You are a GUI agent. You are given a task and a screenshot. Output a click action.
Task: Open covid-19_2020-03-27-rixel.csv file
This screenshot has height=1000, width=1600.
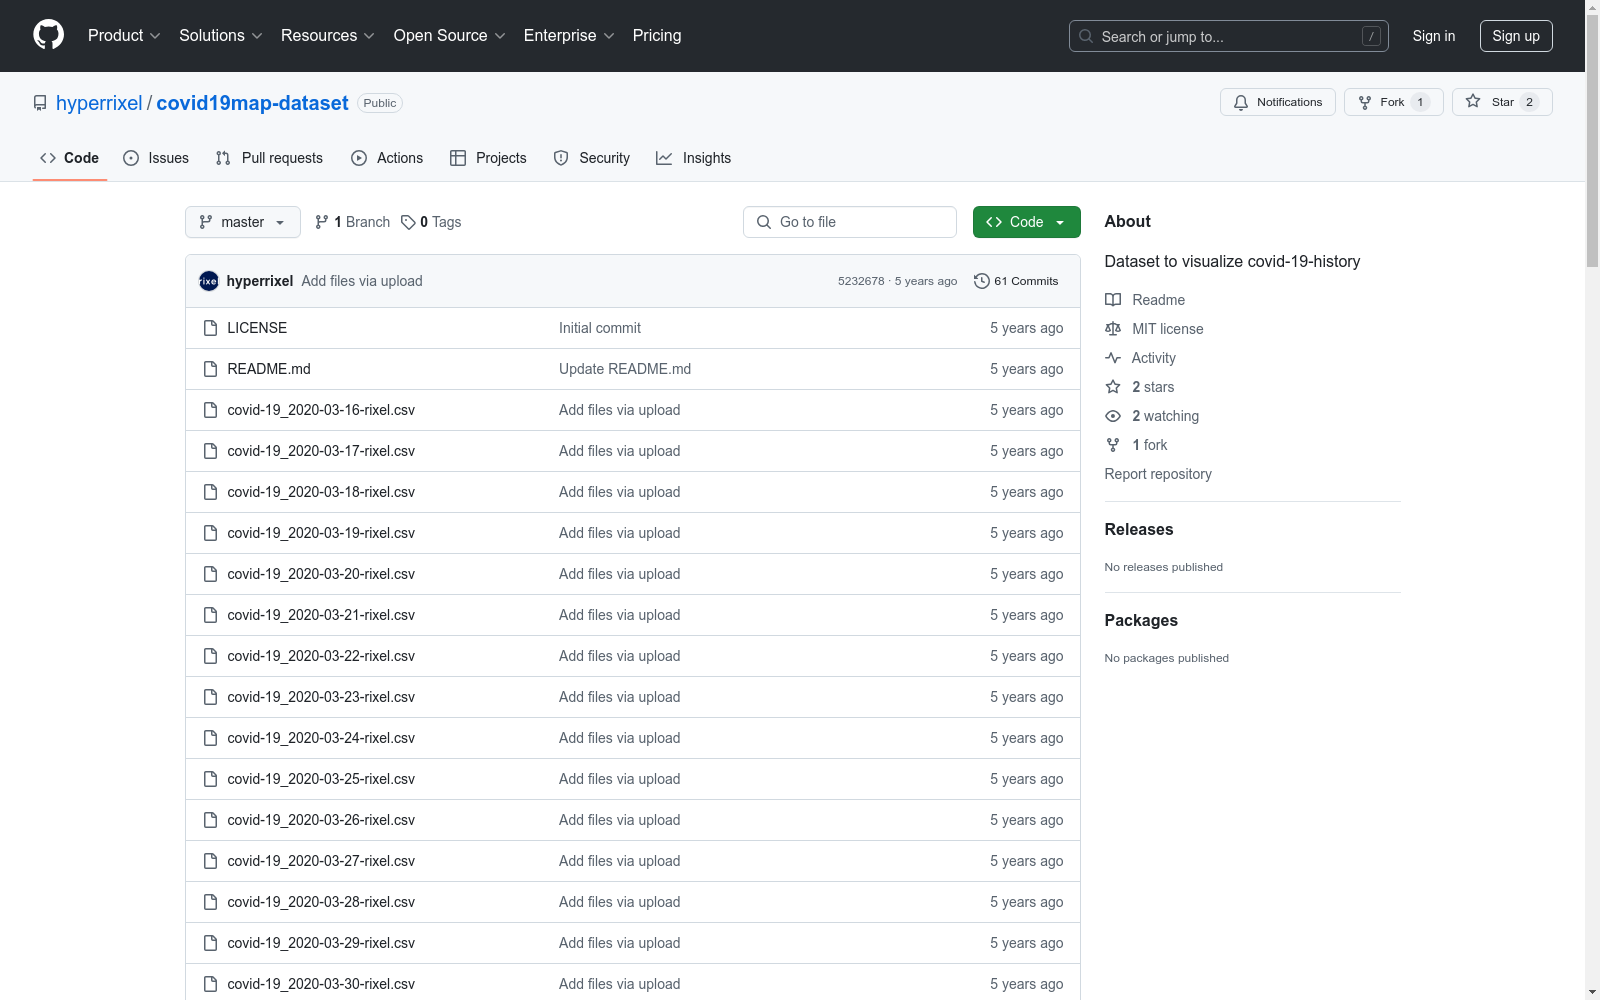click(321, 861)
